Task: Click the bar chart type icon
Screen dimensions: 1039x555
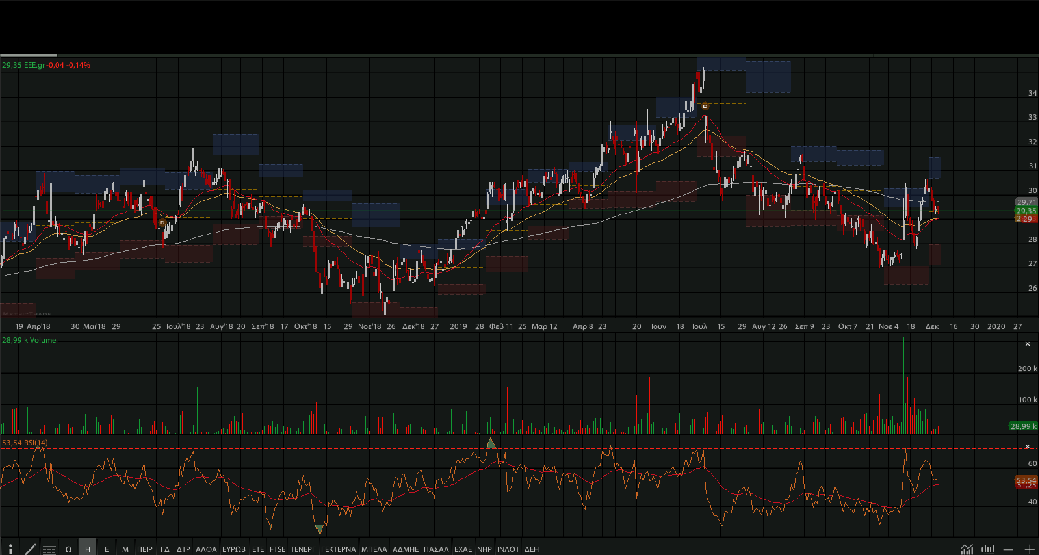Action: click(x=987, y=549)
